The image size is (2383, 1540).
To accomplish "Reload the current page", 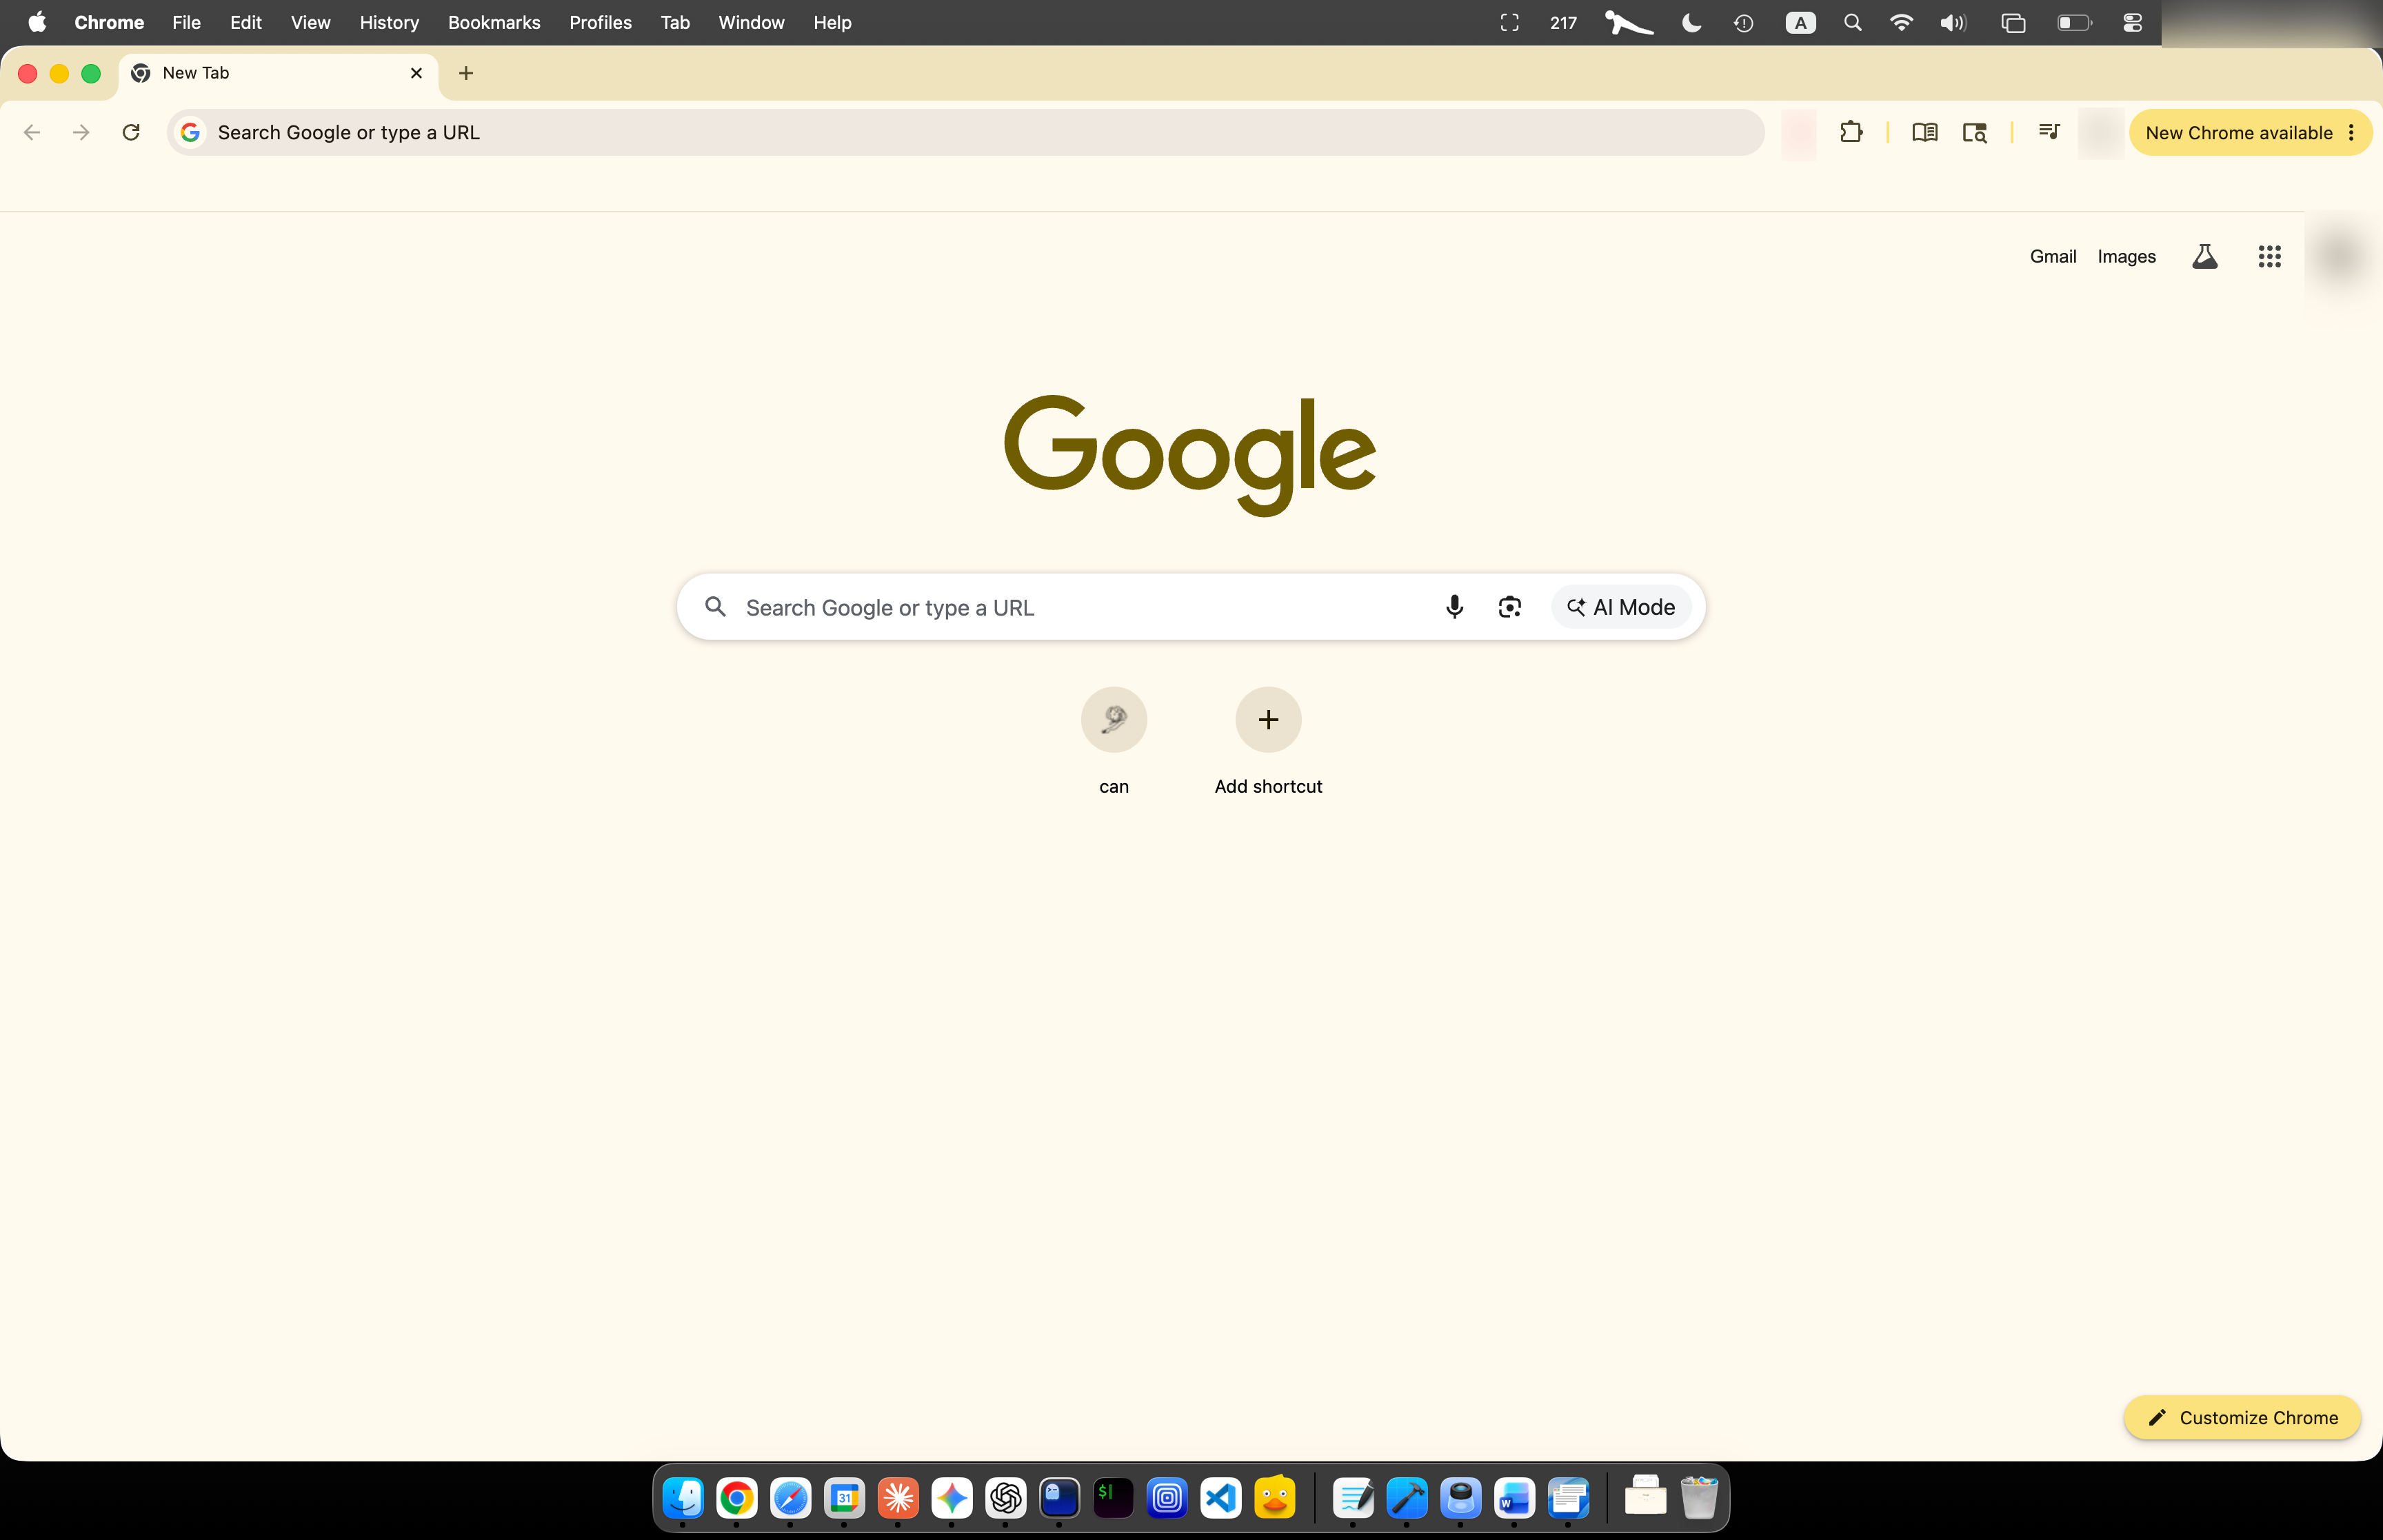I will pos(131,132).
